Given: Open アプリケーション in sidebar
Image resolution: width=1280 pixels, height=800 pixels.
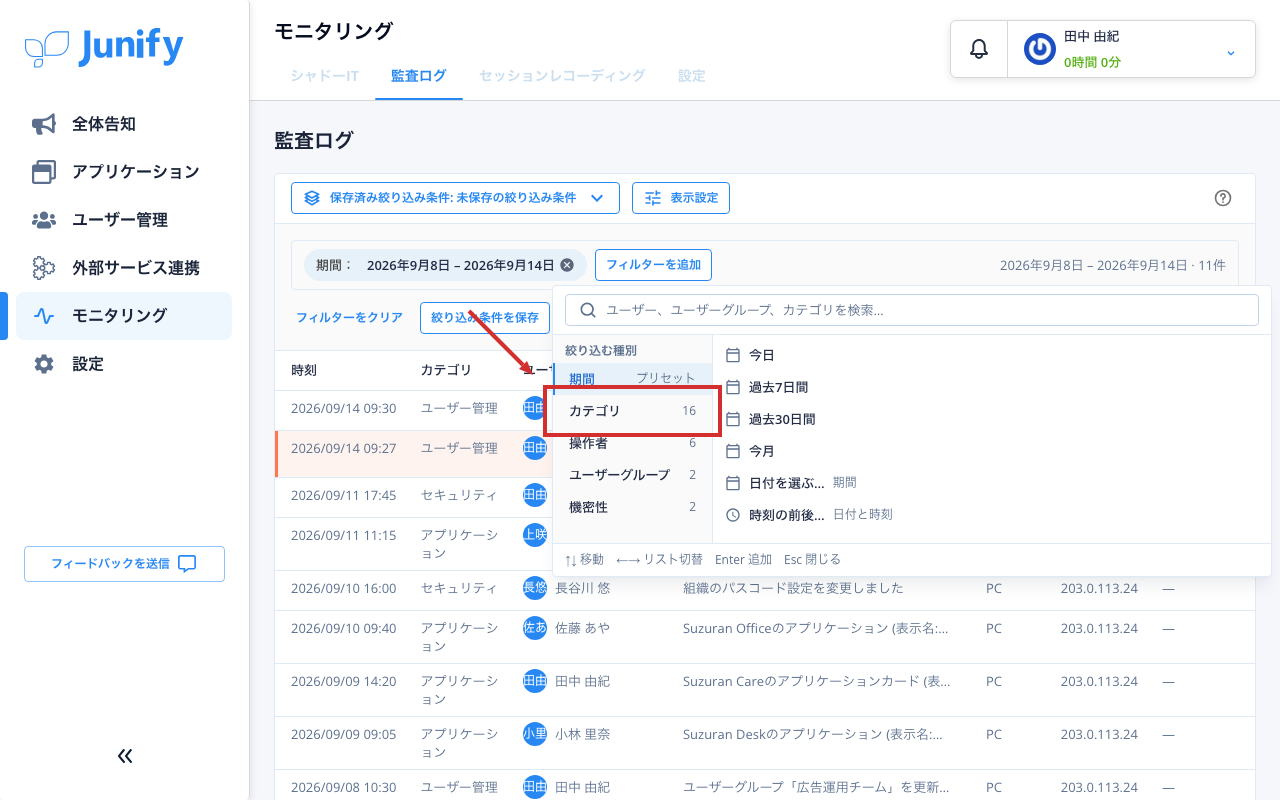Looking at the screenshot, I should point(124,172).
